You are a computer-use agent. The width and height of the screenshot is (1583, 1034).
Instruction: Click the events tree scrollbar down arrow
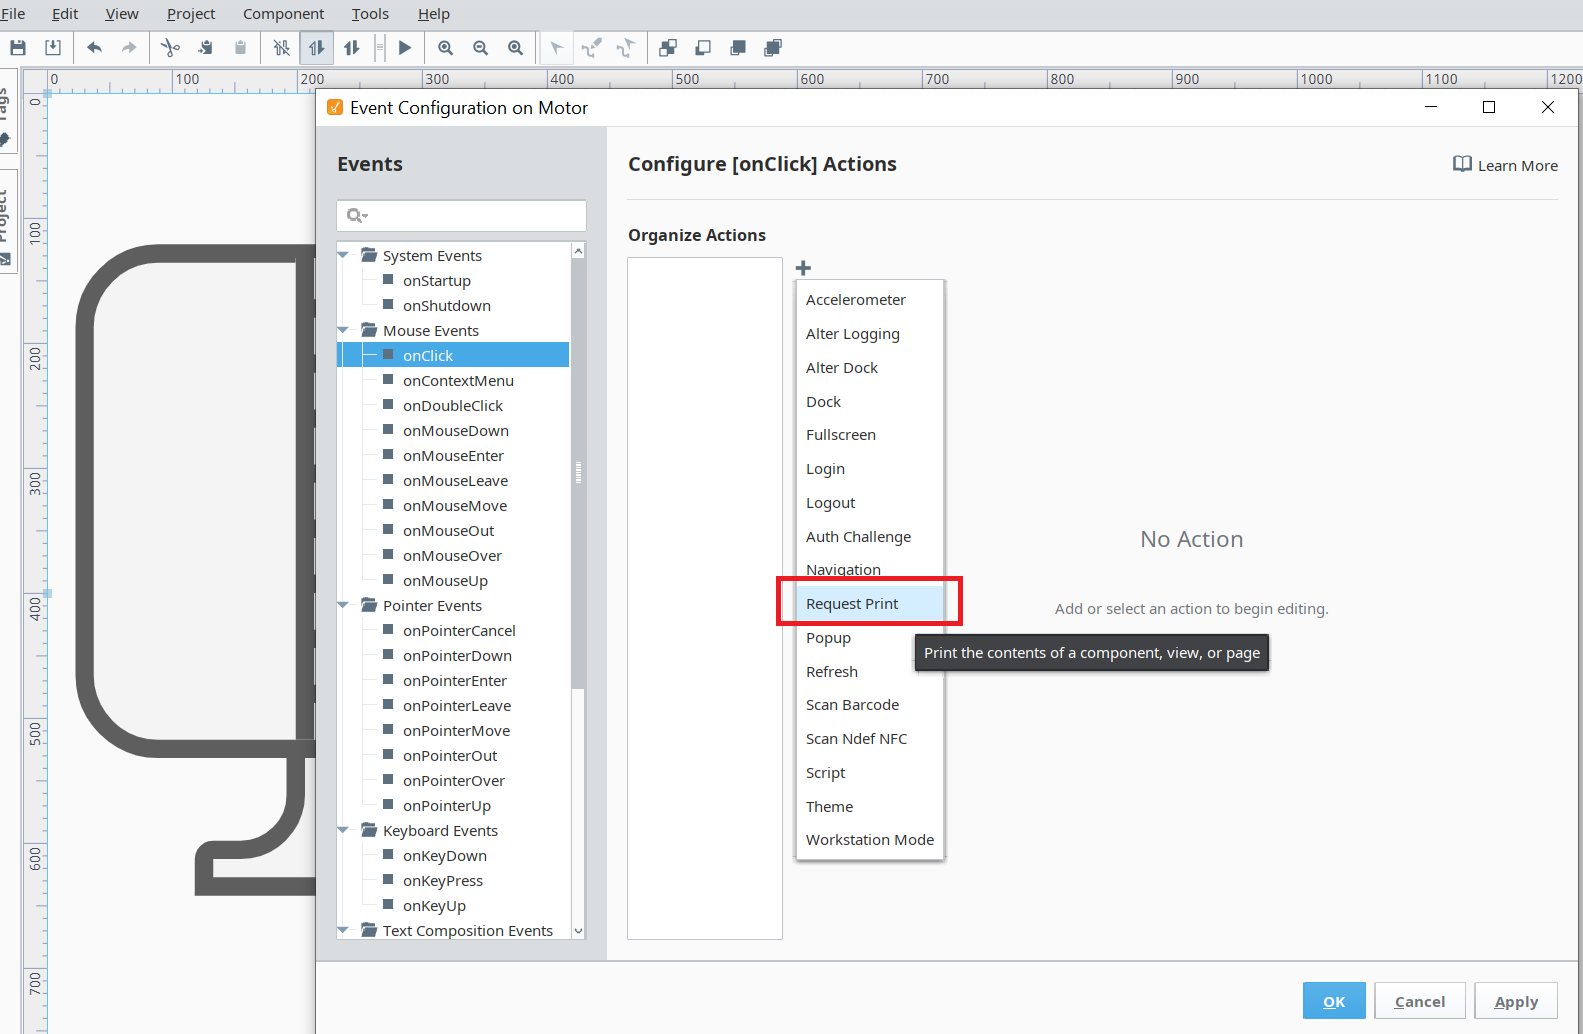coord(578,931)
